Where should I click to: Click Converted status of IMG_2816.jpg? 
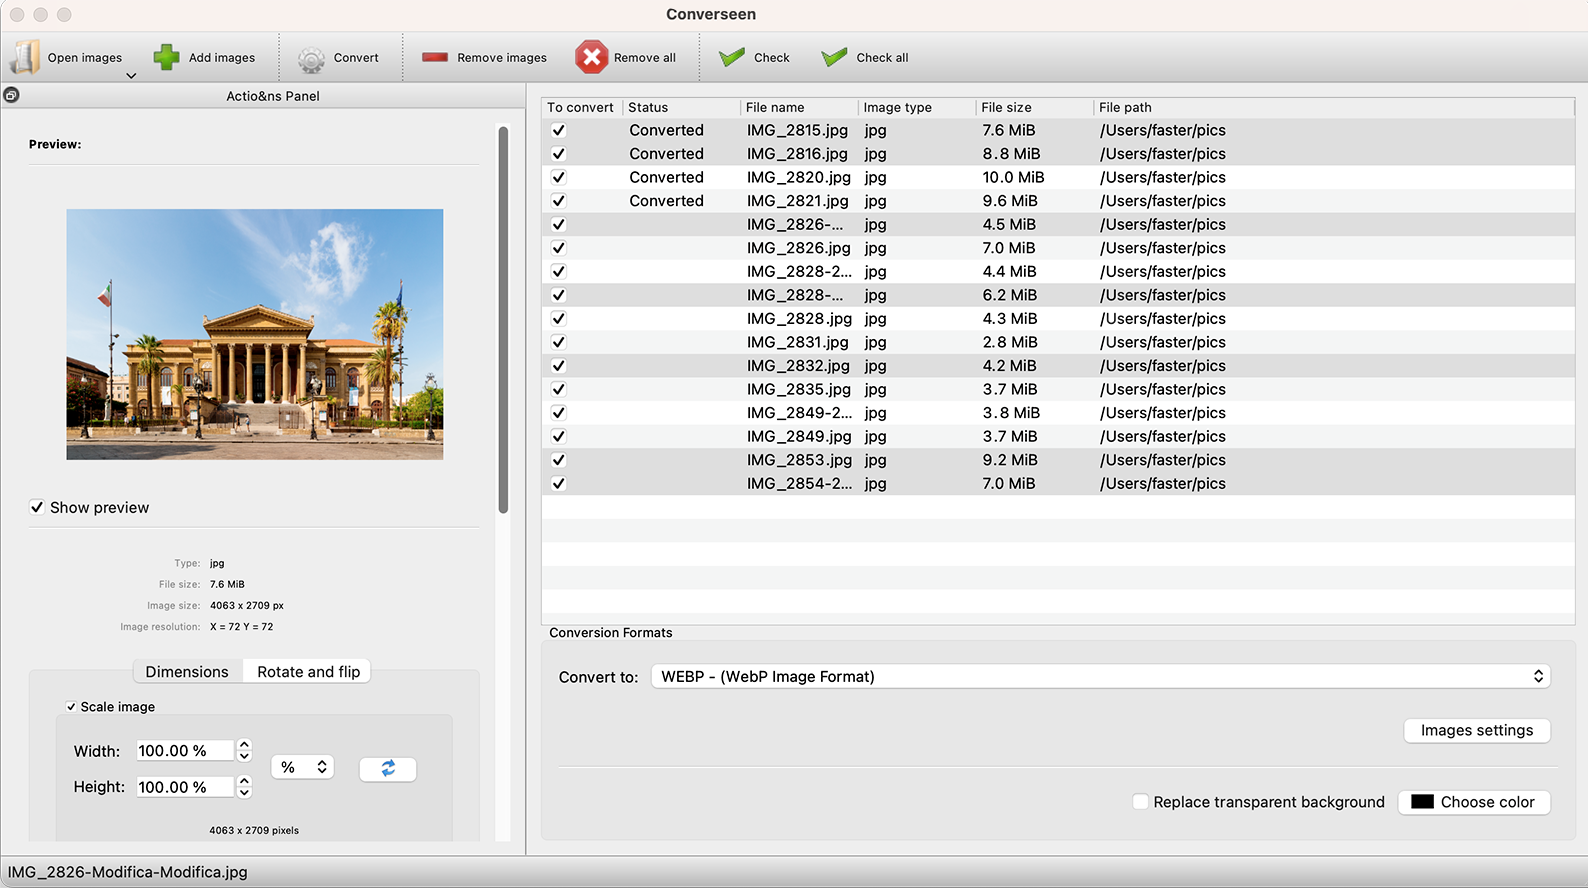pyautogui.click(x=666, y=154)
